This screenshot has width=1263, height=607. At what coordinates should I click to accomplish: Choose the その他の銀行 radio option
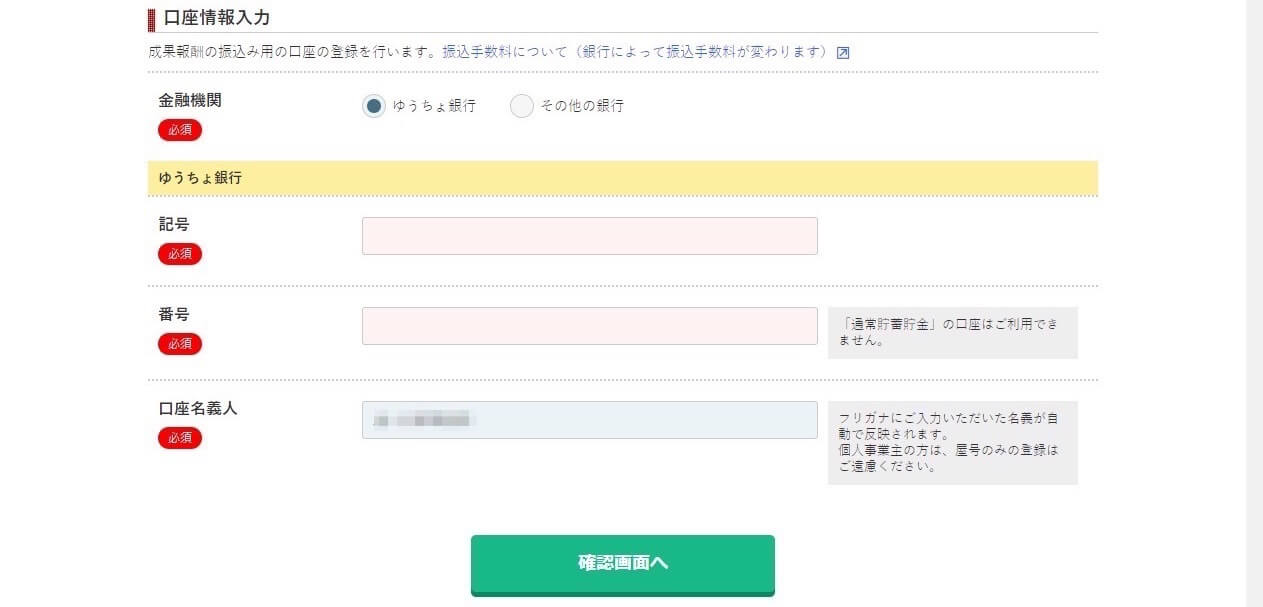pos(522,106)
